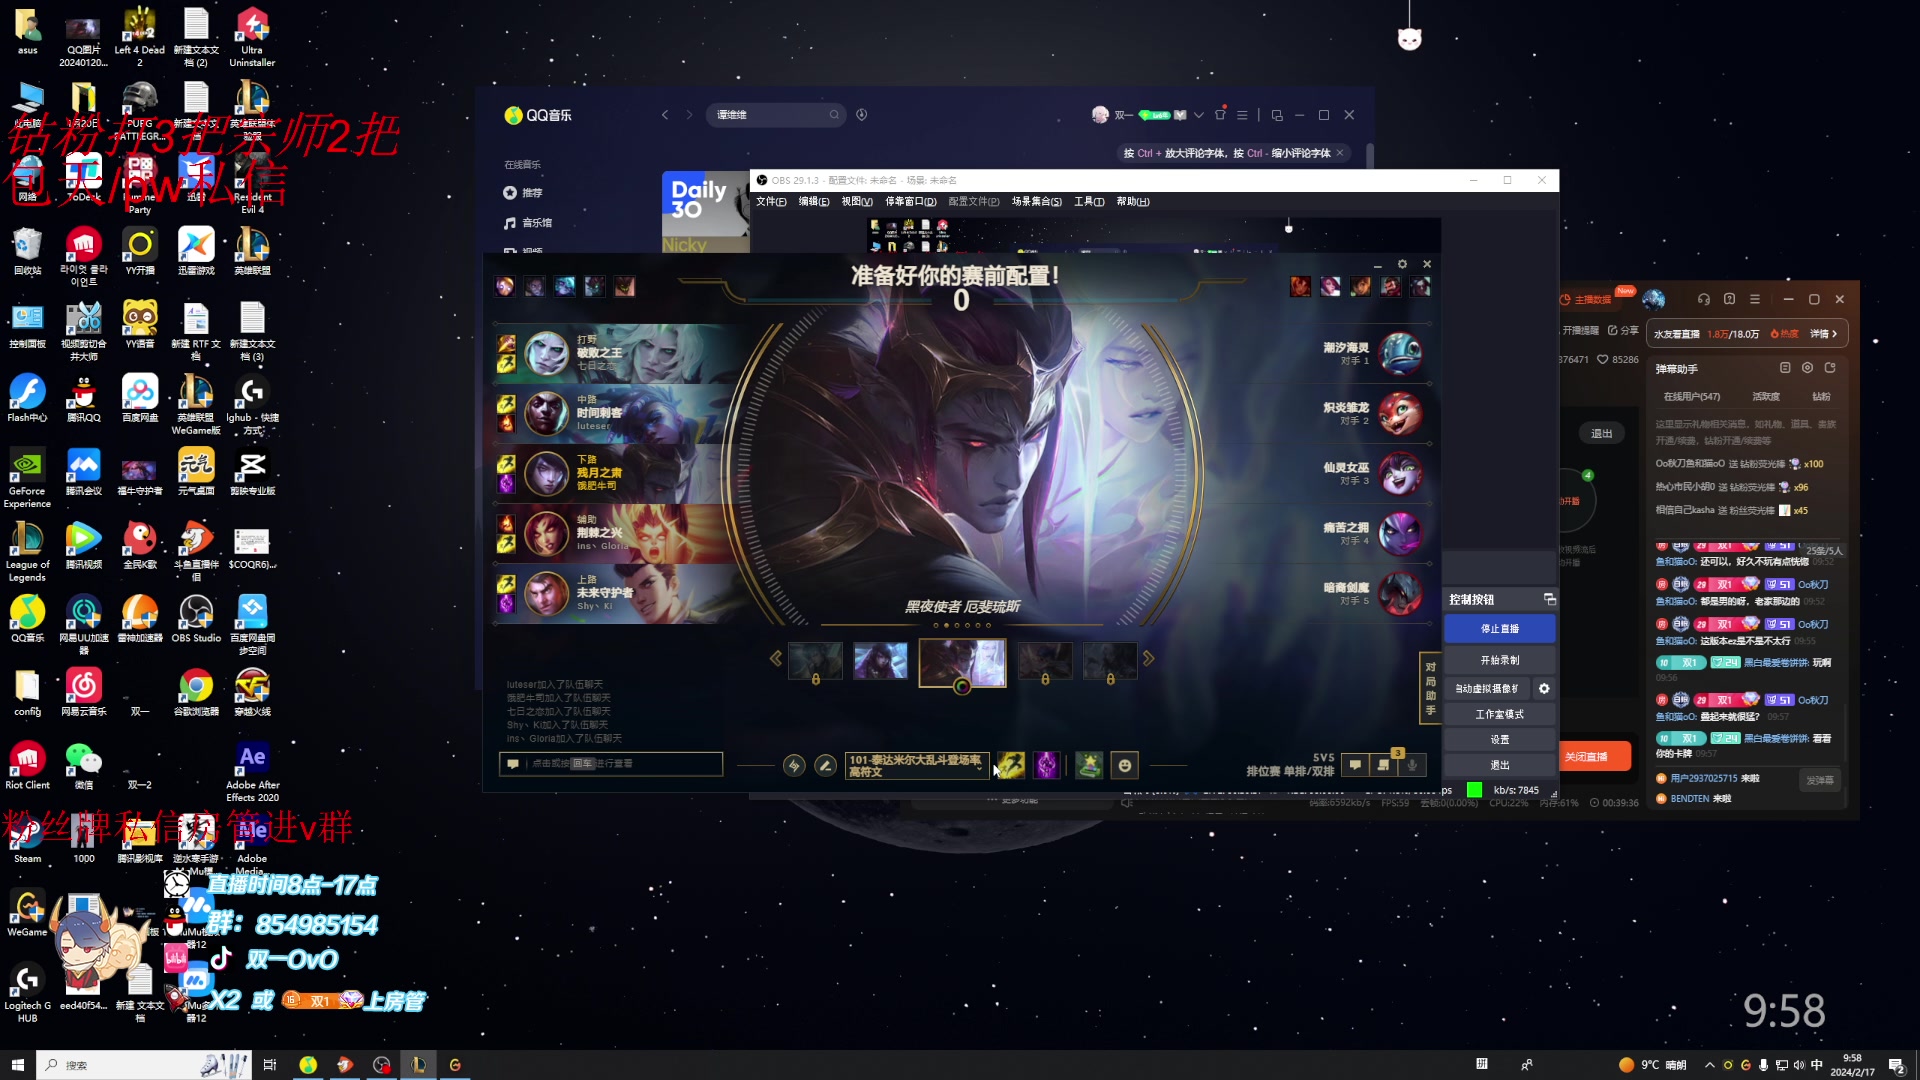
Task: Open OBS 编辑(E) menu
Action: pyautogui.click(x=813, y=202)
